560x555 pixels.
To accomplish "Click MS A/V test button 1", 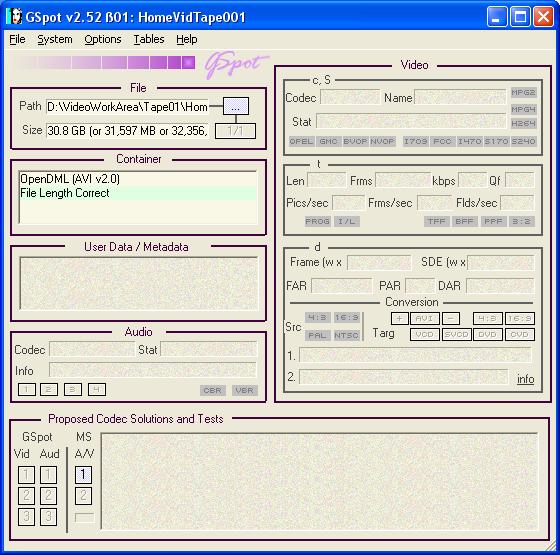I will coord(83,475).
